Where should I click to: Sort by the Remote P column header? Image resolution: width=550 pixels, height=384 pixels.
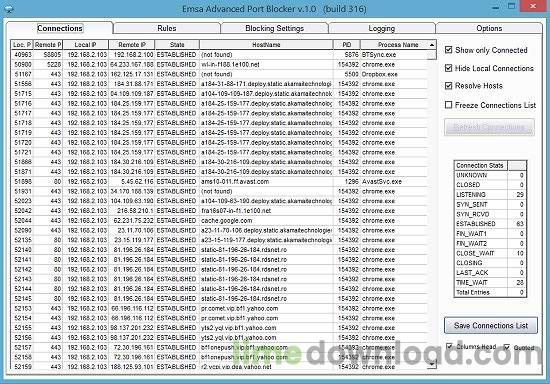coord(48,45)
